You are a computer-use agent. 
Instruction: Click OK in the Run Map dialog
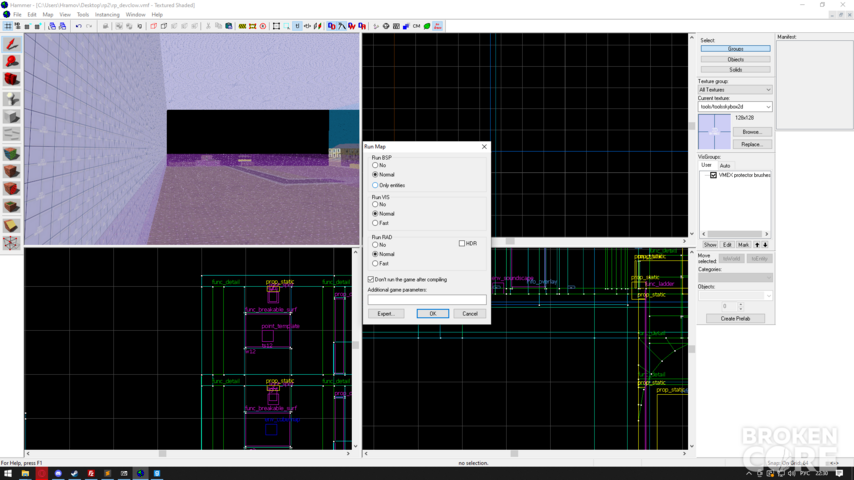[x=432, y=314]
